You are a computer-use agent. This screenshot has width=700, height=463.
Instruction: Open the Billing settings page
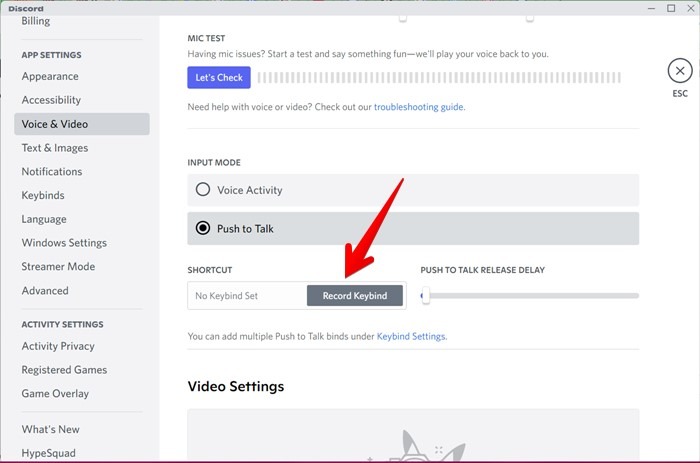36,21
